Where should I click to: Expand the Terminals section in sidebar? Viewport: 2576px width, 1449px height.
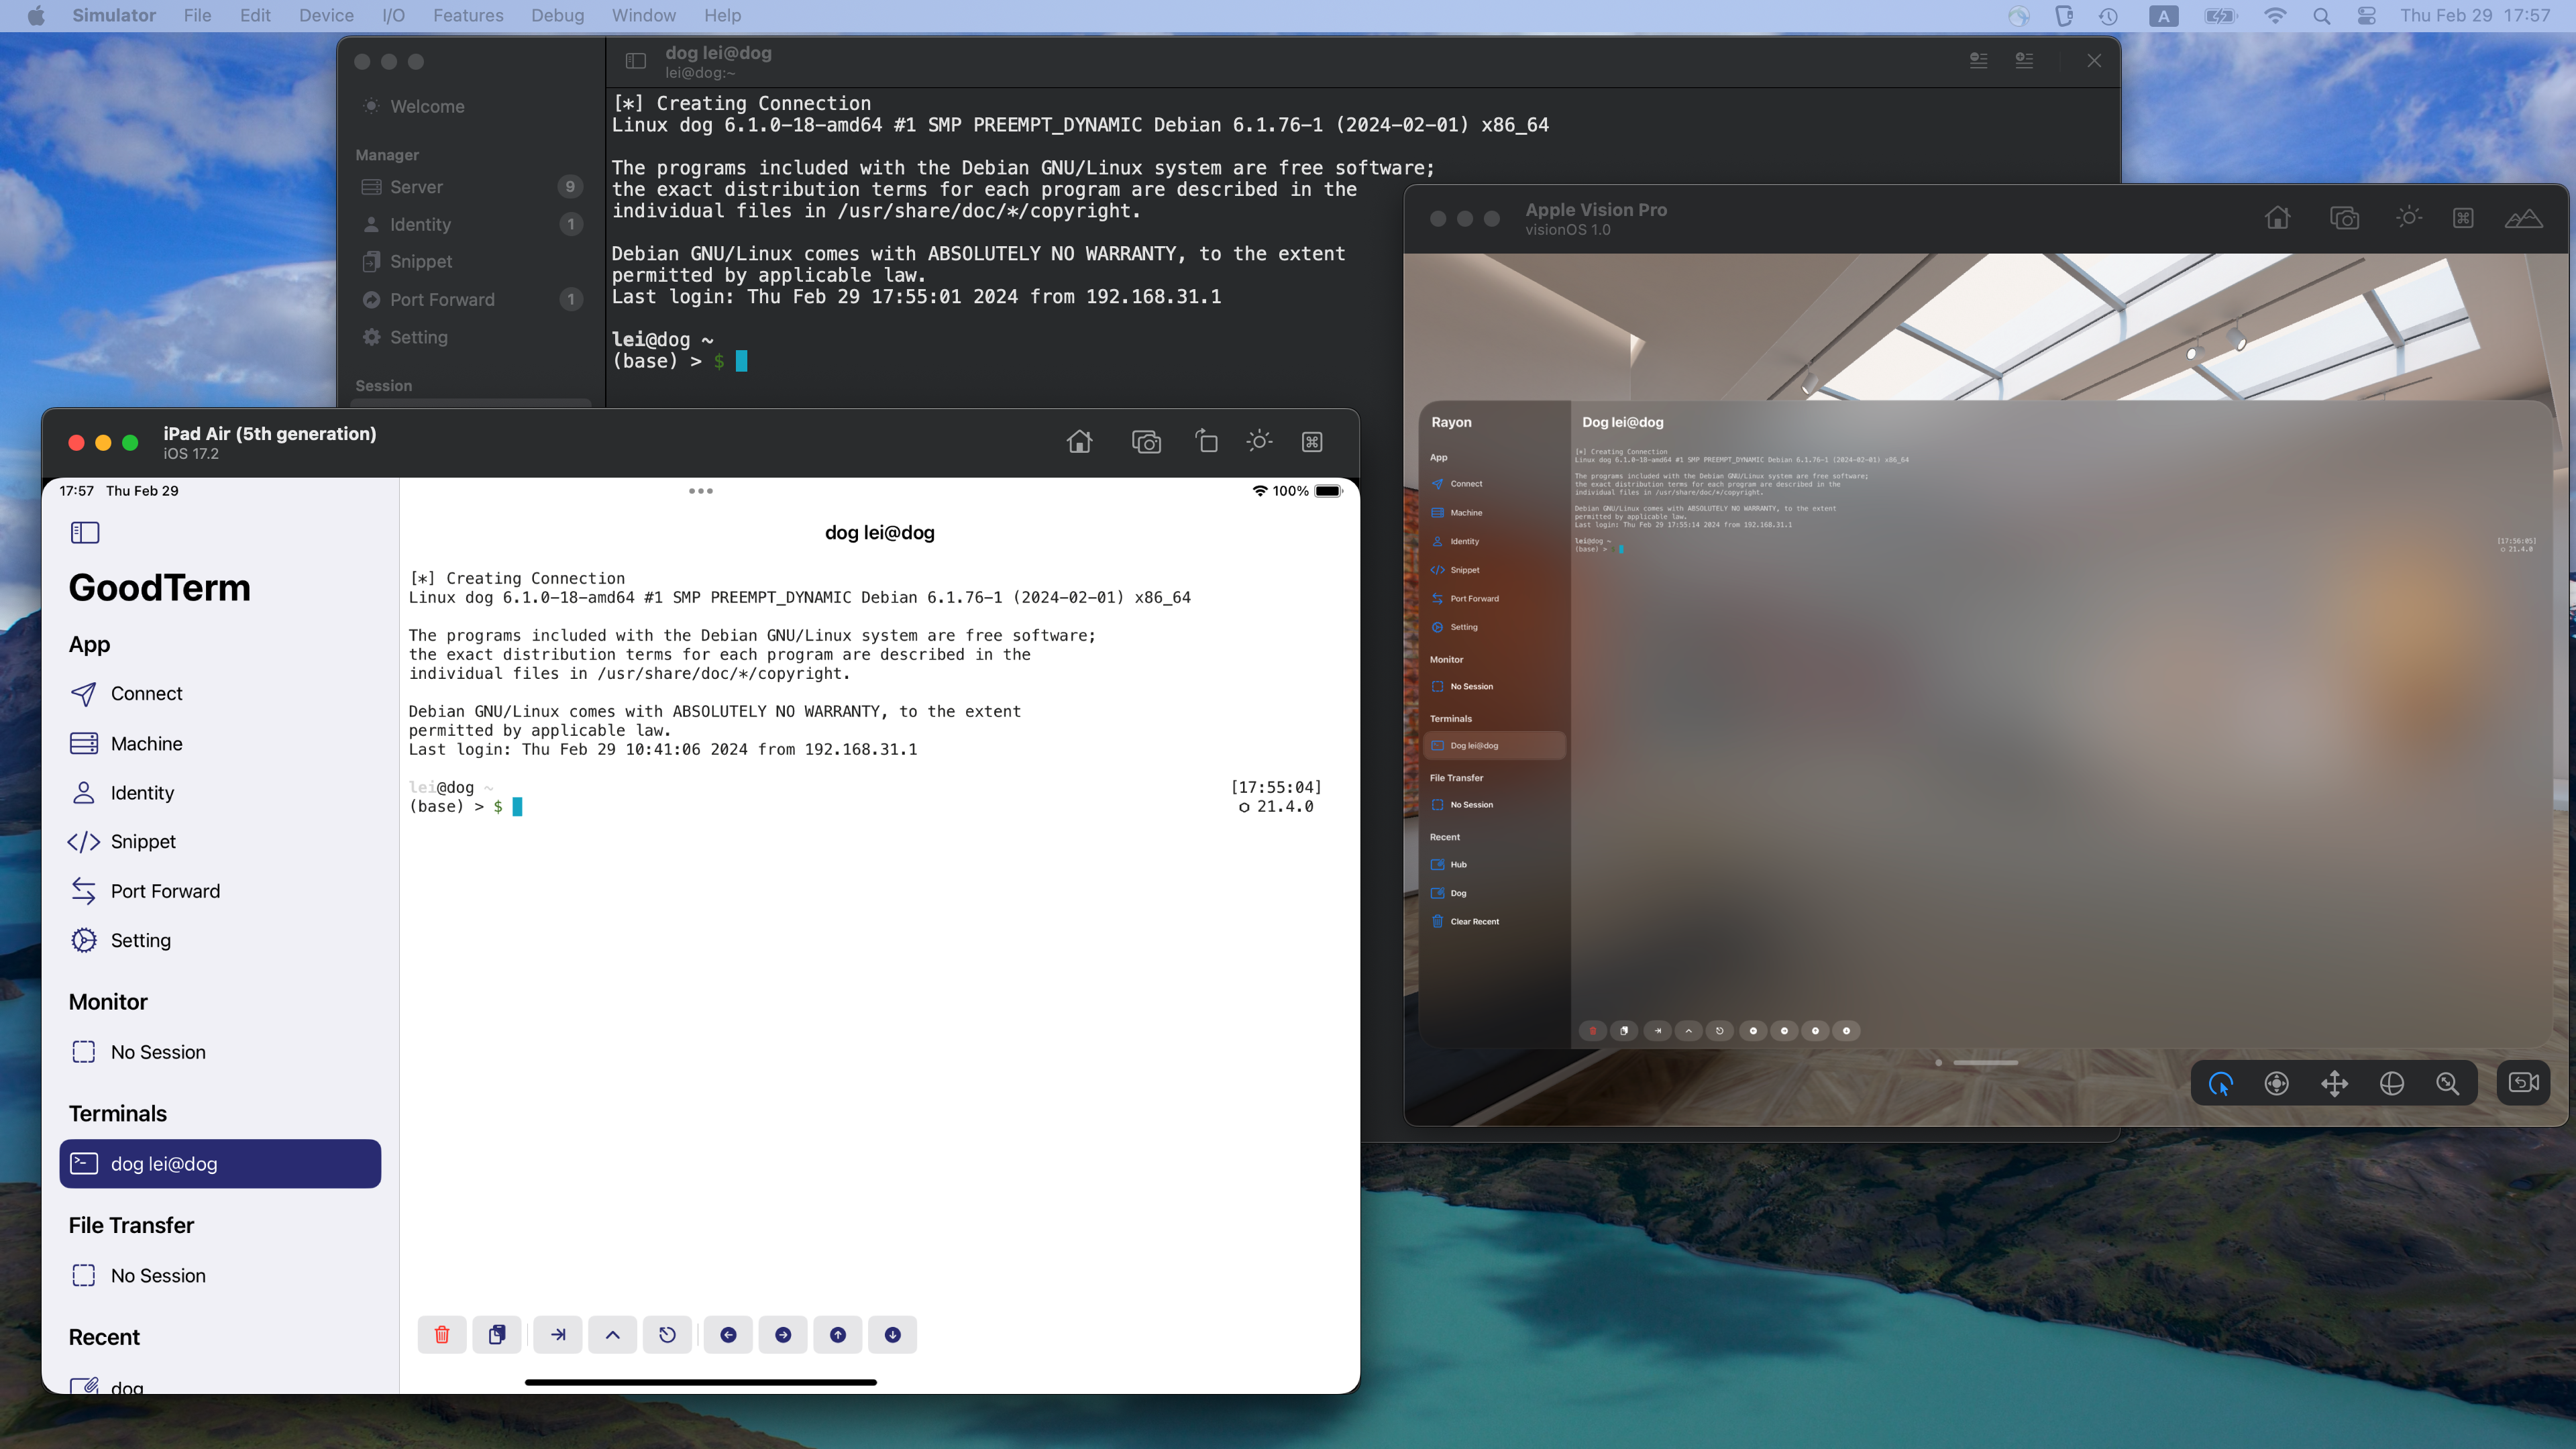point(117,1113)
